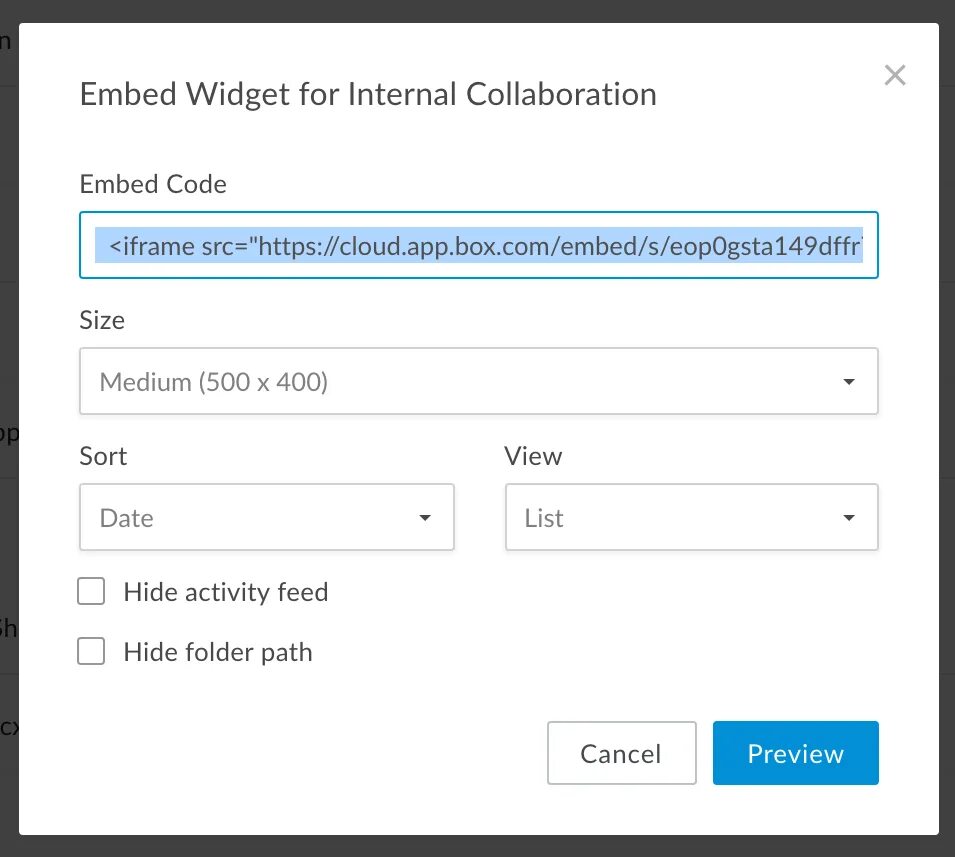The height and width of the screenshot is (857, 955).
Task: Click the Sort label
Action: [103, 456]
